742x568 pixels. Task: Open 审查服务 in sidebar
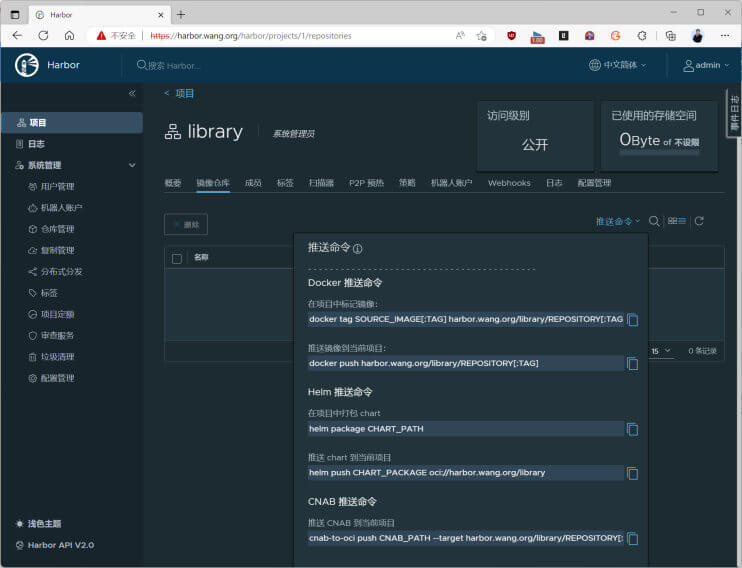pos(57,336)
